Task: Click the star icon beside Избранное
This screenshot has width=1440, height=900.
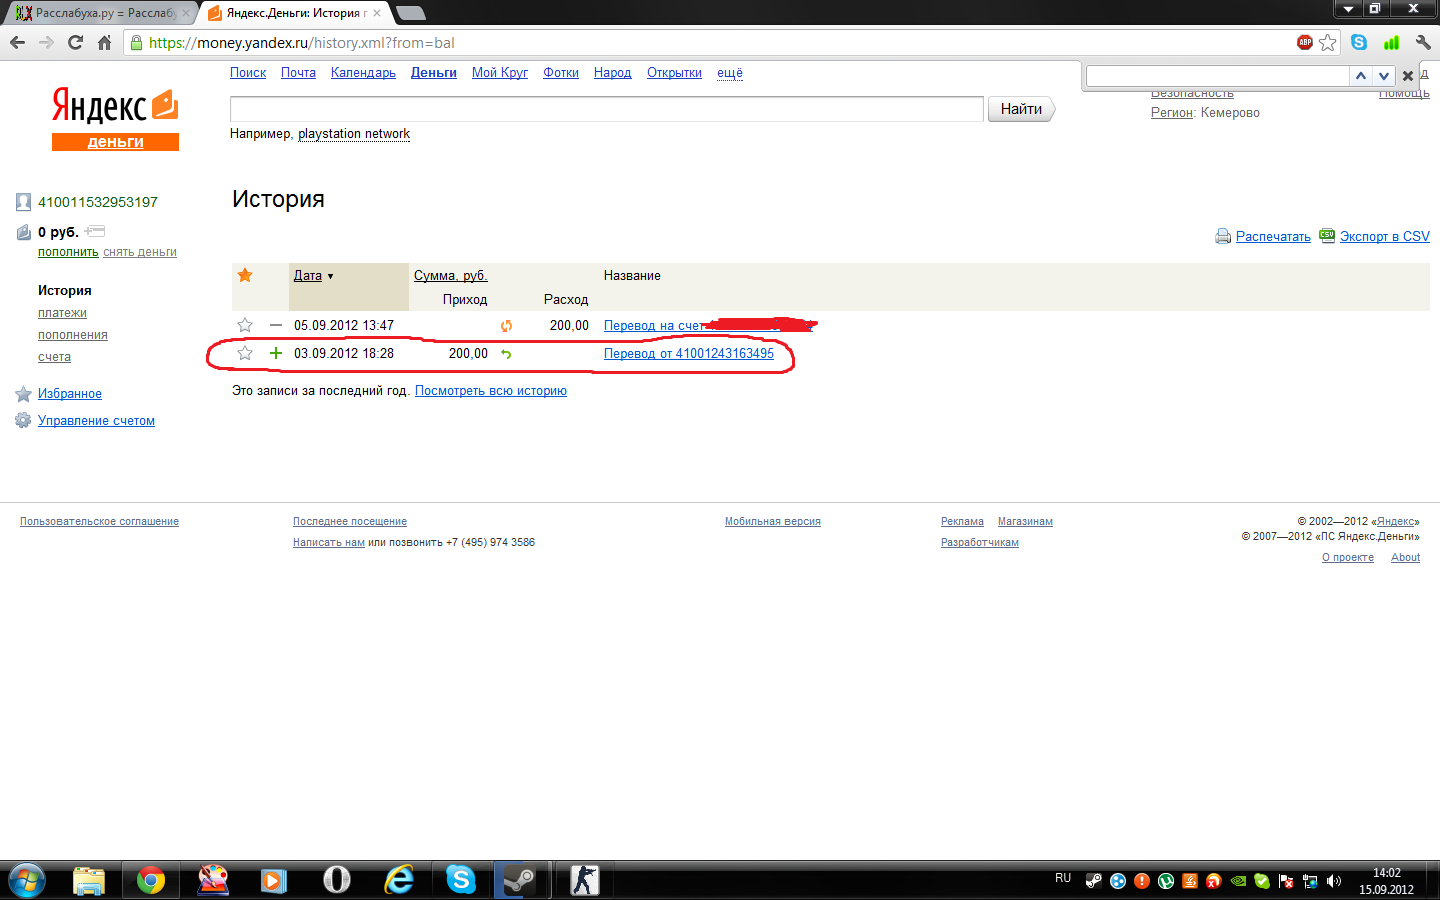Action: point(23,394)
